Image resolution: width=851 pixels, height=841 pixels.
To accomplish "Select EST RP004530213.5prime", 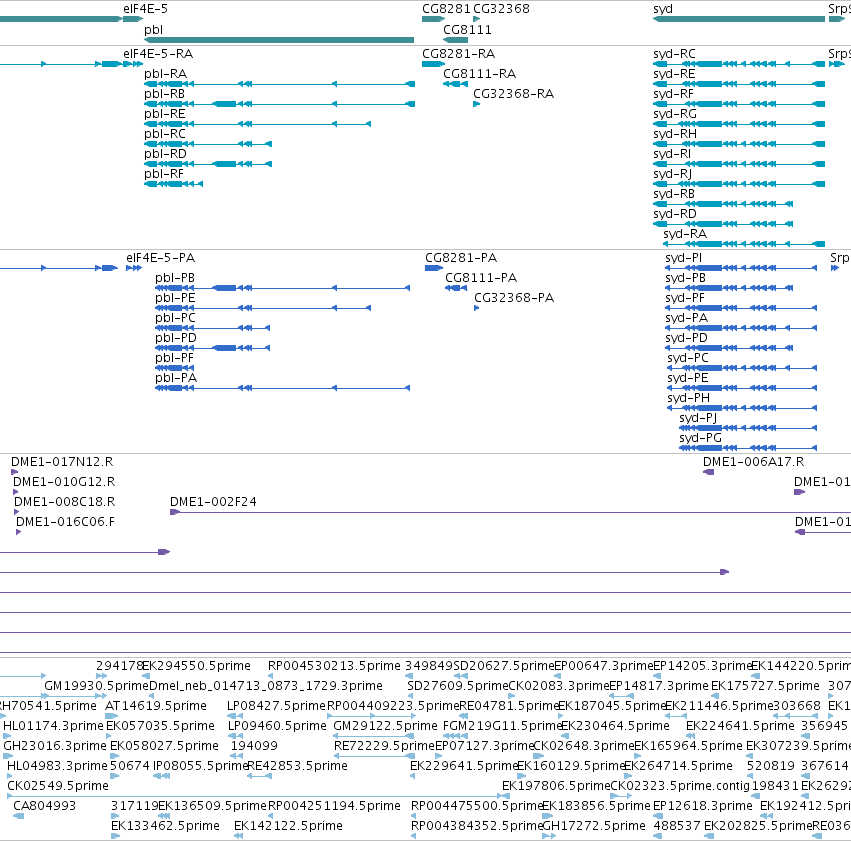I will pos(271,676).
